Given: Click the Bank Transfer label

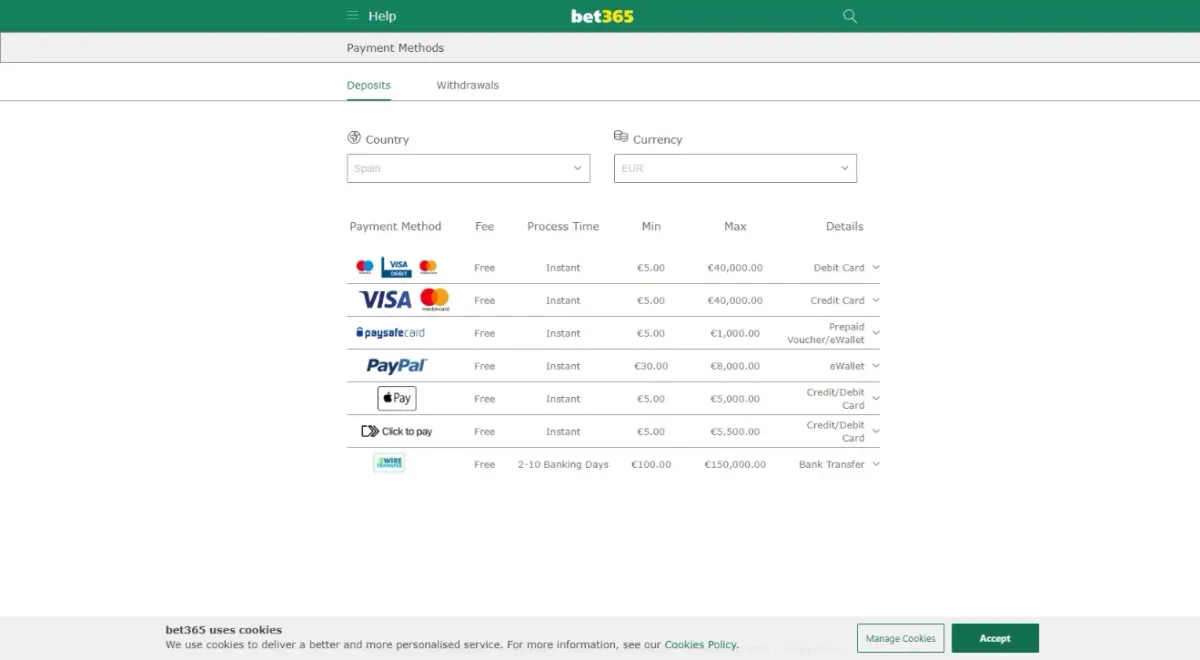Looking at the screenshot, I should (832, 464).
